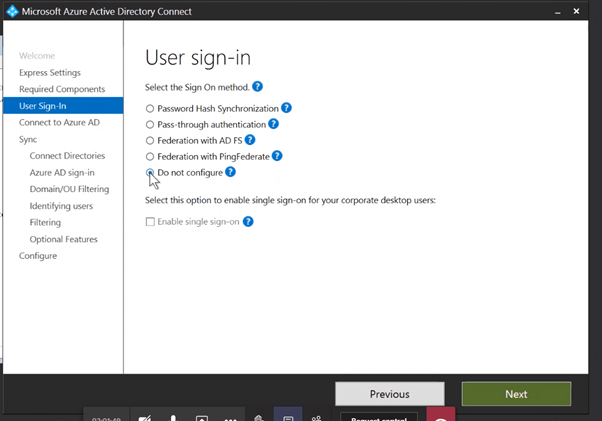Select Federation with AD FS option
Image resolution: width=602 pixels, height=421 pixels.
(x=150, y=140)
